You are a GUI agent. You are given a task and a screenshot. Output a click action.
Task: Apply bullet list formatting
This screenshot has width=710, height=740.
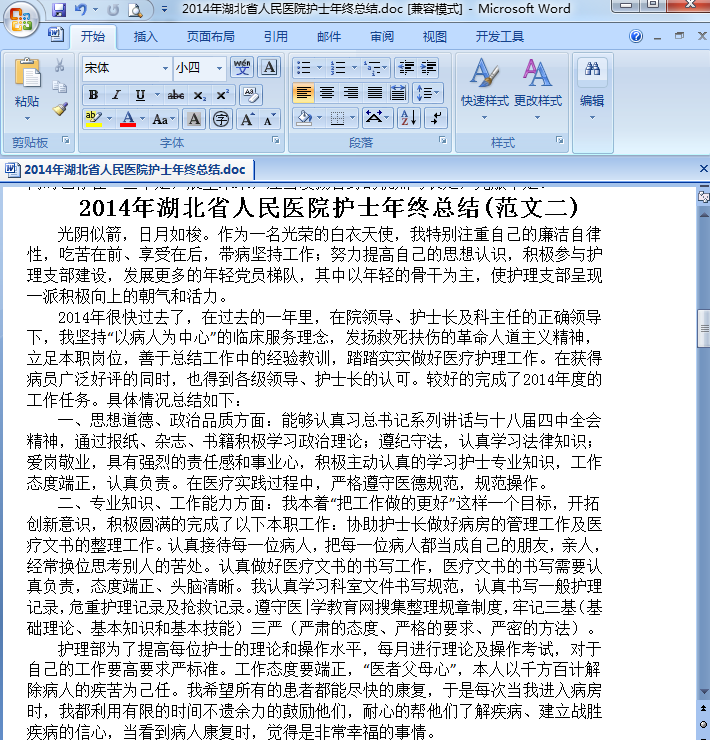(303, 67)
